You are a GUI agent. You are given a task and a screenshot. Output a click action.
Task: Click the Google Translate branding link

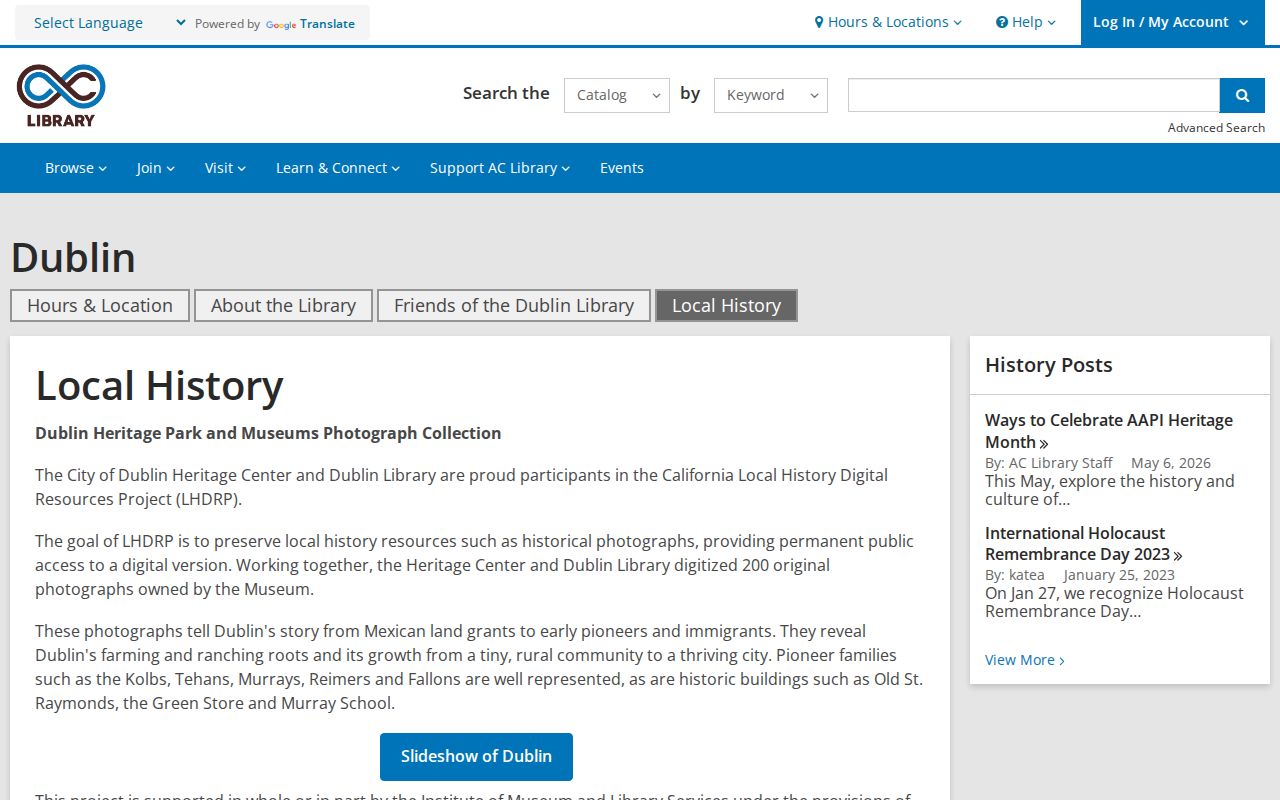[x=310, y=24]
